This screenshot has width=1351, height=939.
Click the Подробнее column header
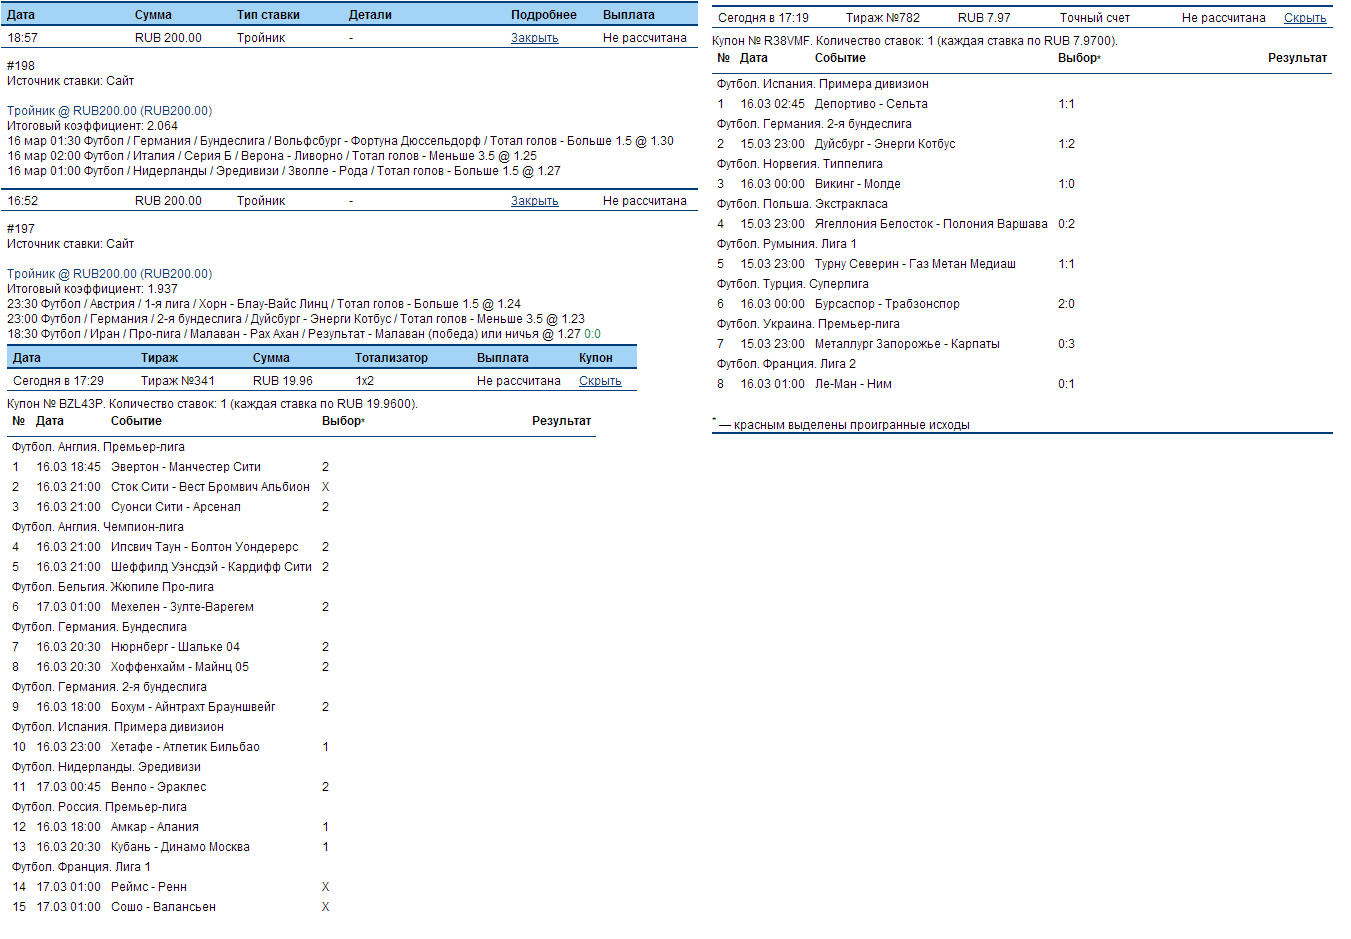(543, 15)
